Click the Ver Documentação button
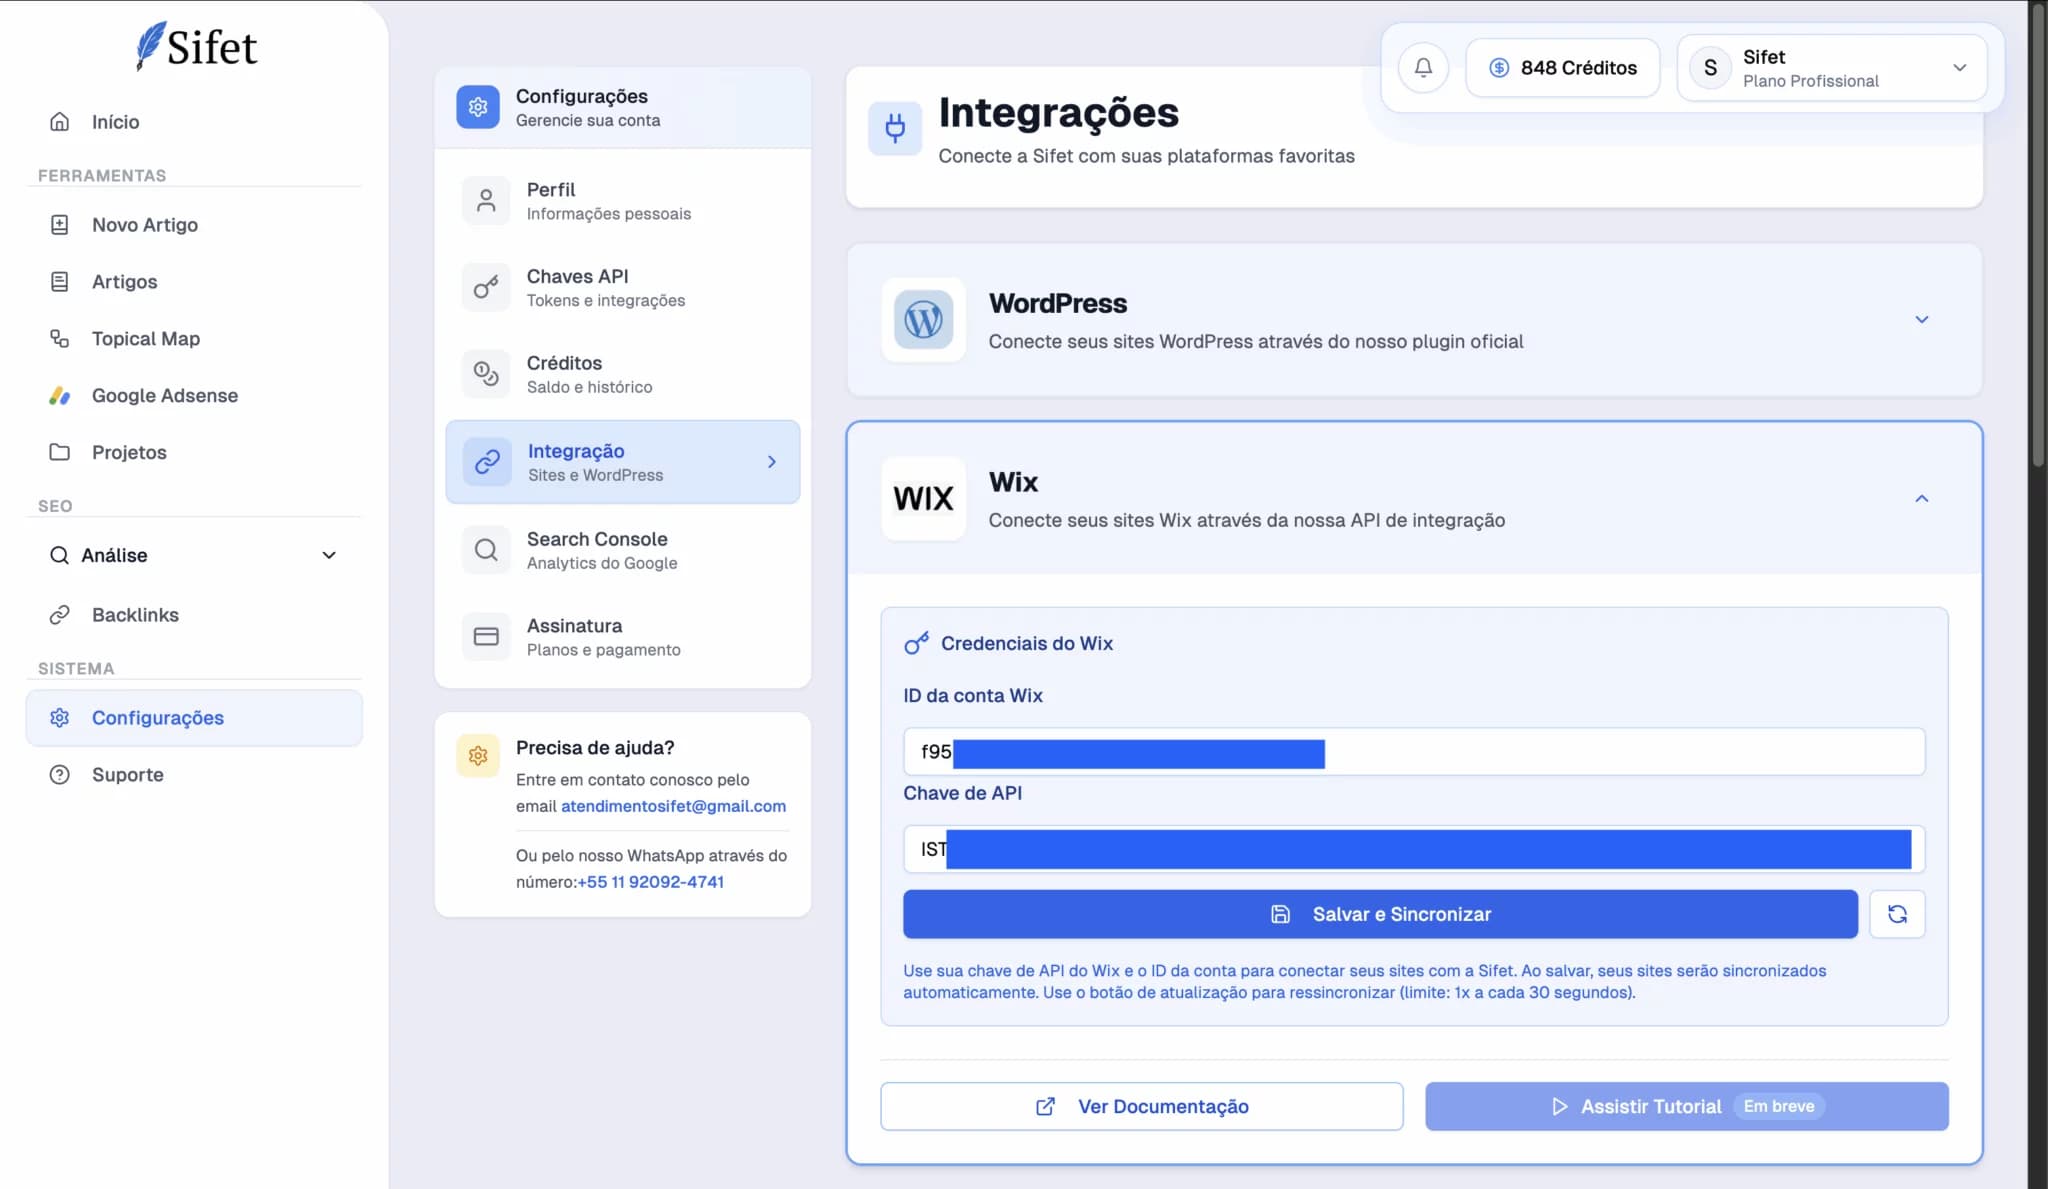Screen dimensions: 2048x1189 tap(1141, 1106)
